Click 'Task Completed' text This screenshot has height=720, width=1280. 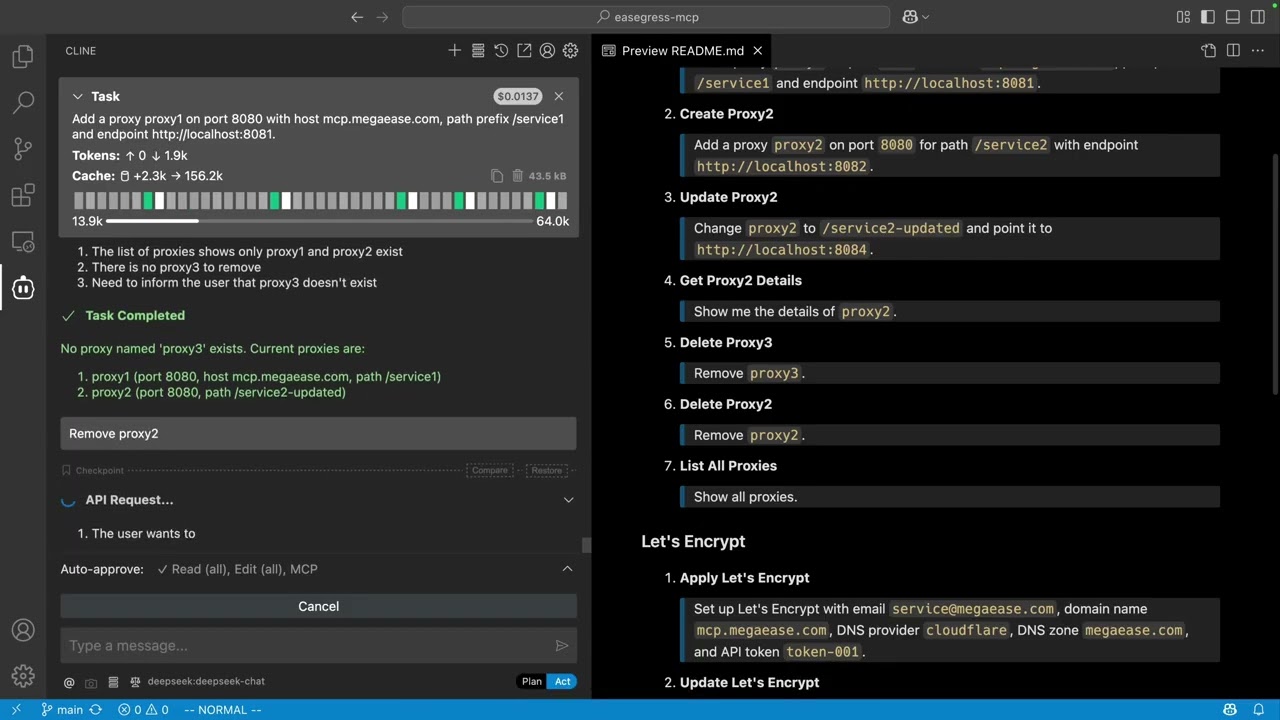coord(135,316)
